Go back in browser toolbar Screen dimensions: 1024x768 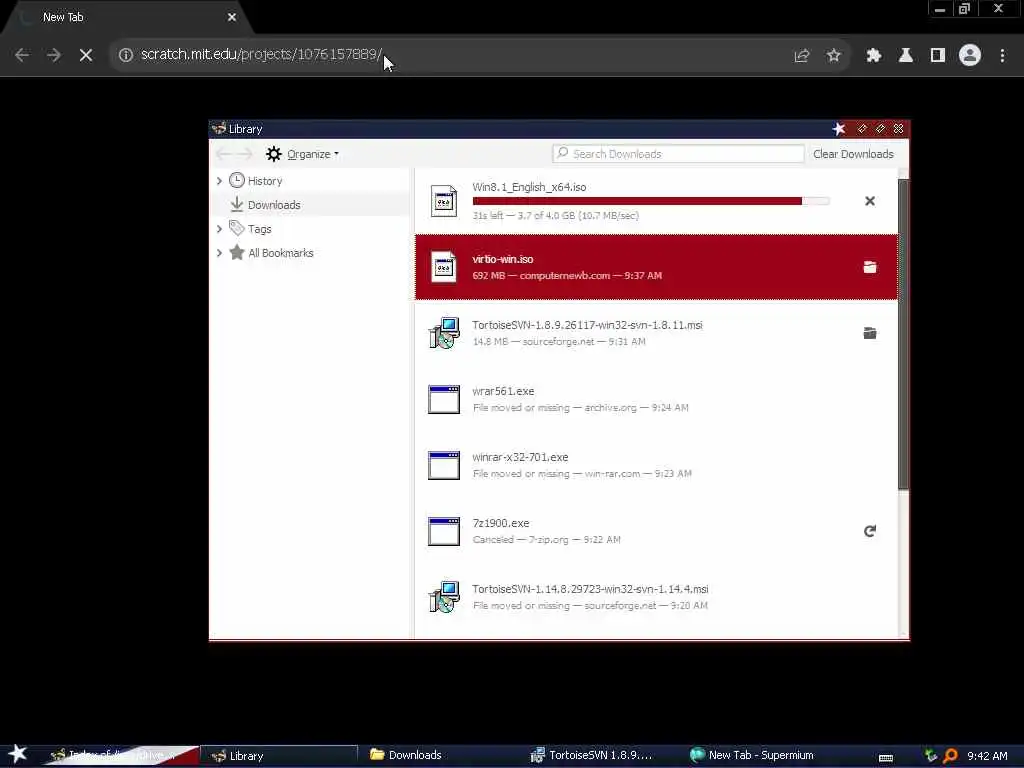22,55
